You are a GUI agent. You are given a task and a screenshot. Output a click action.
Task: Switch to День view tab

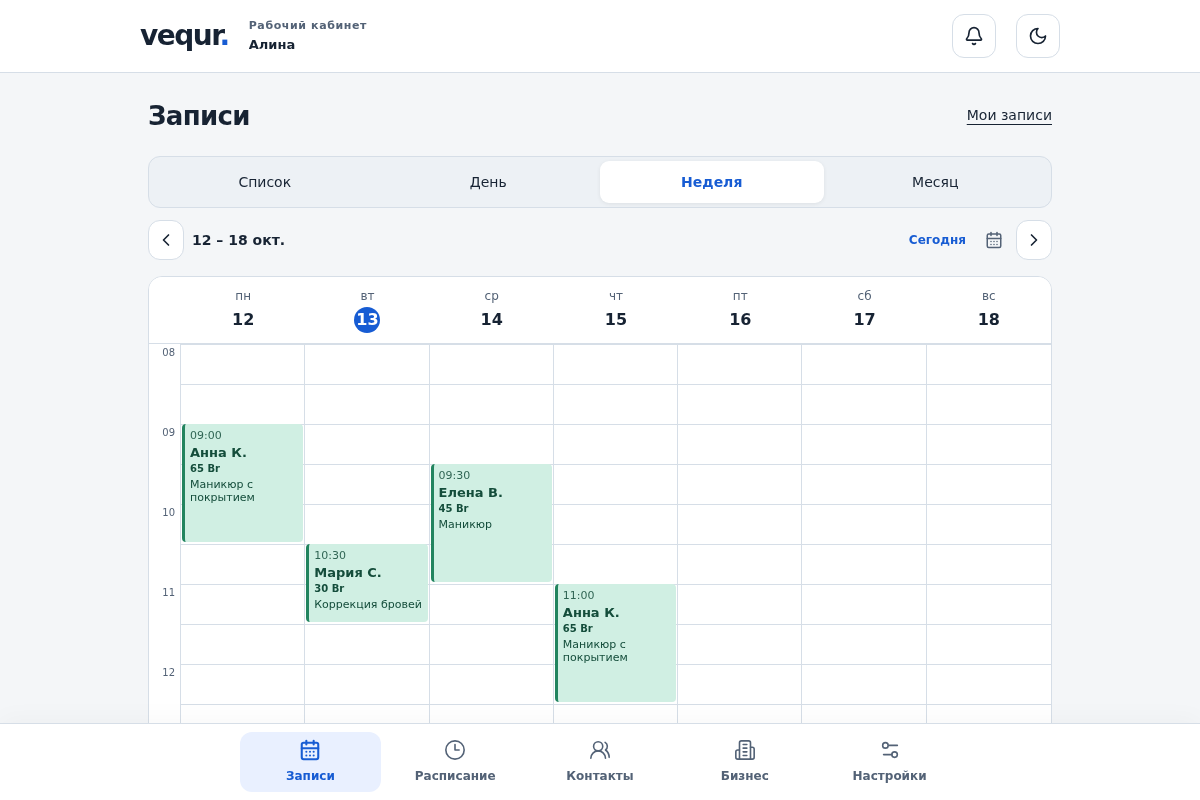coord(488,182)
